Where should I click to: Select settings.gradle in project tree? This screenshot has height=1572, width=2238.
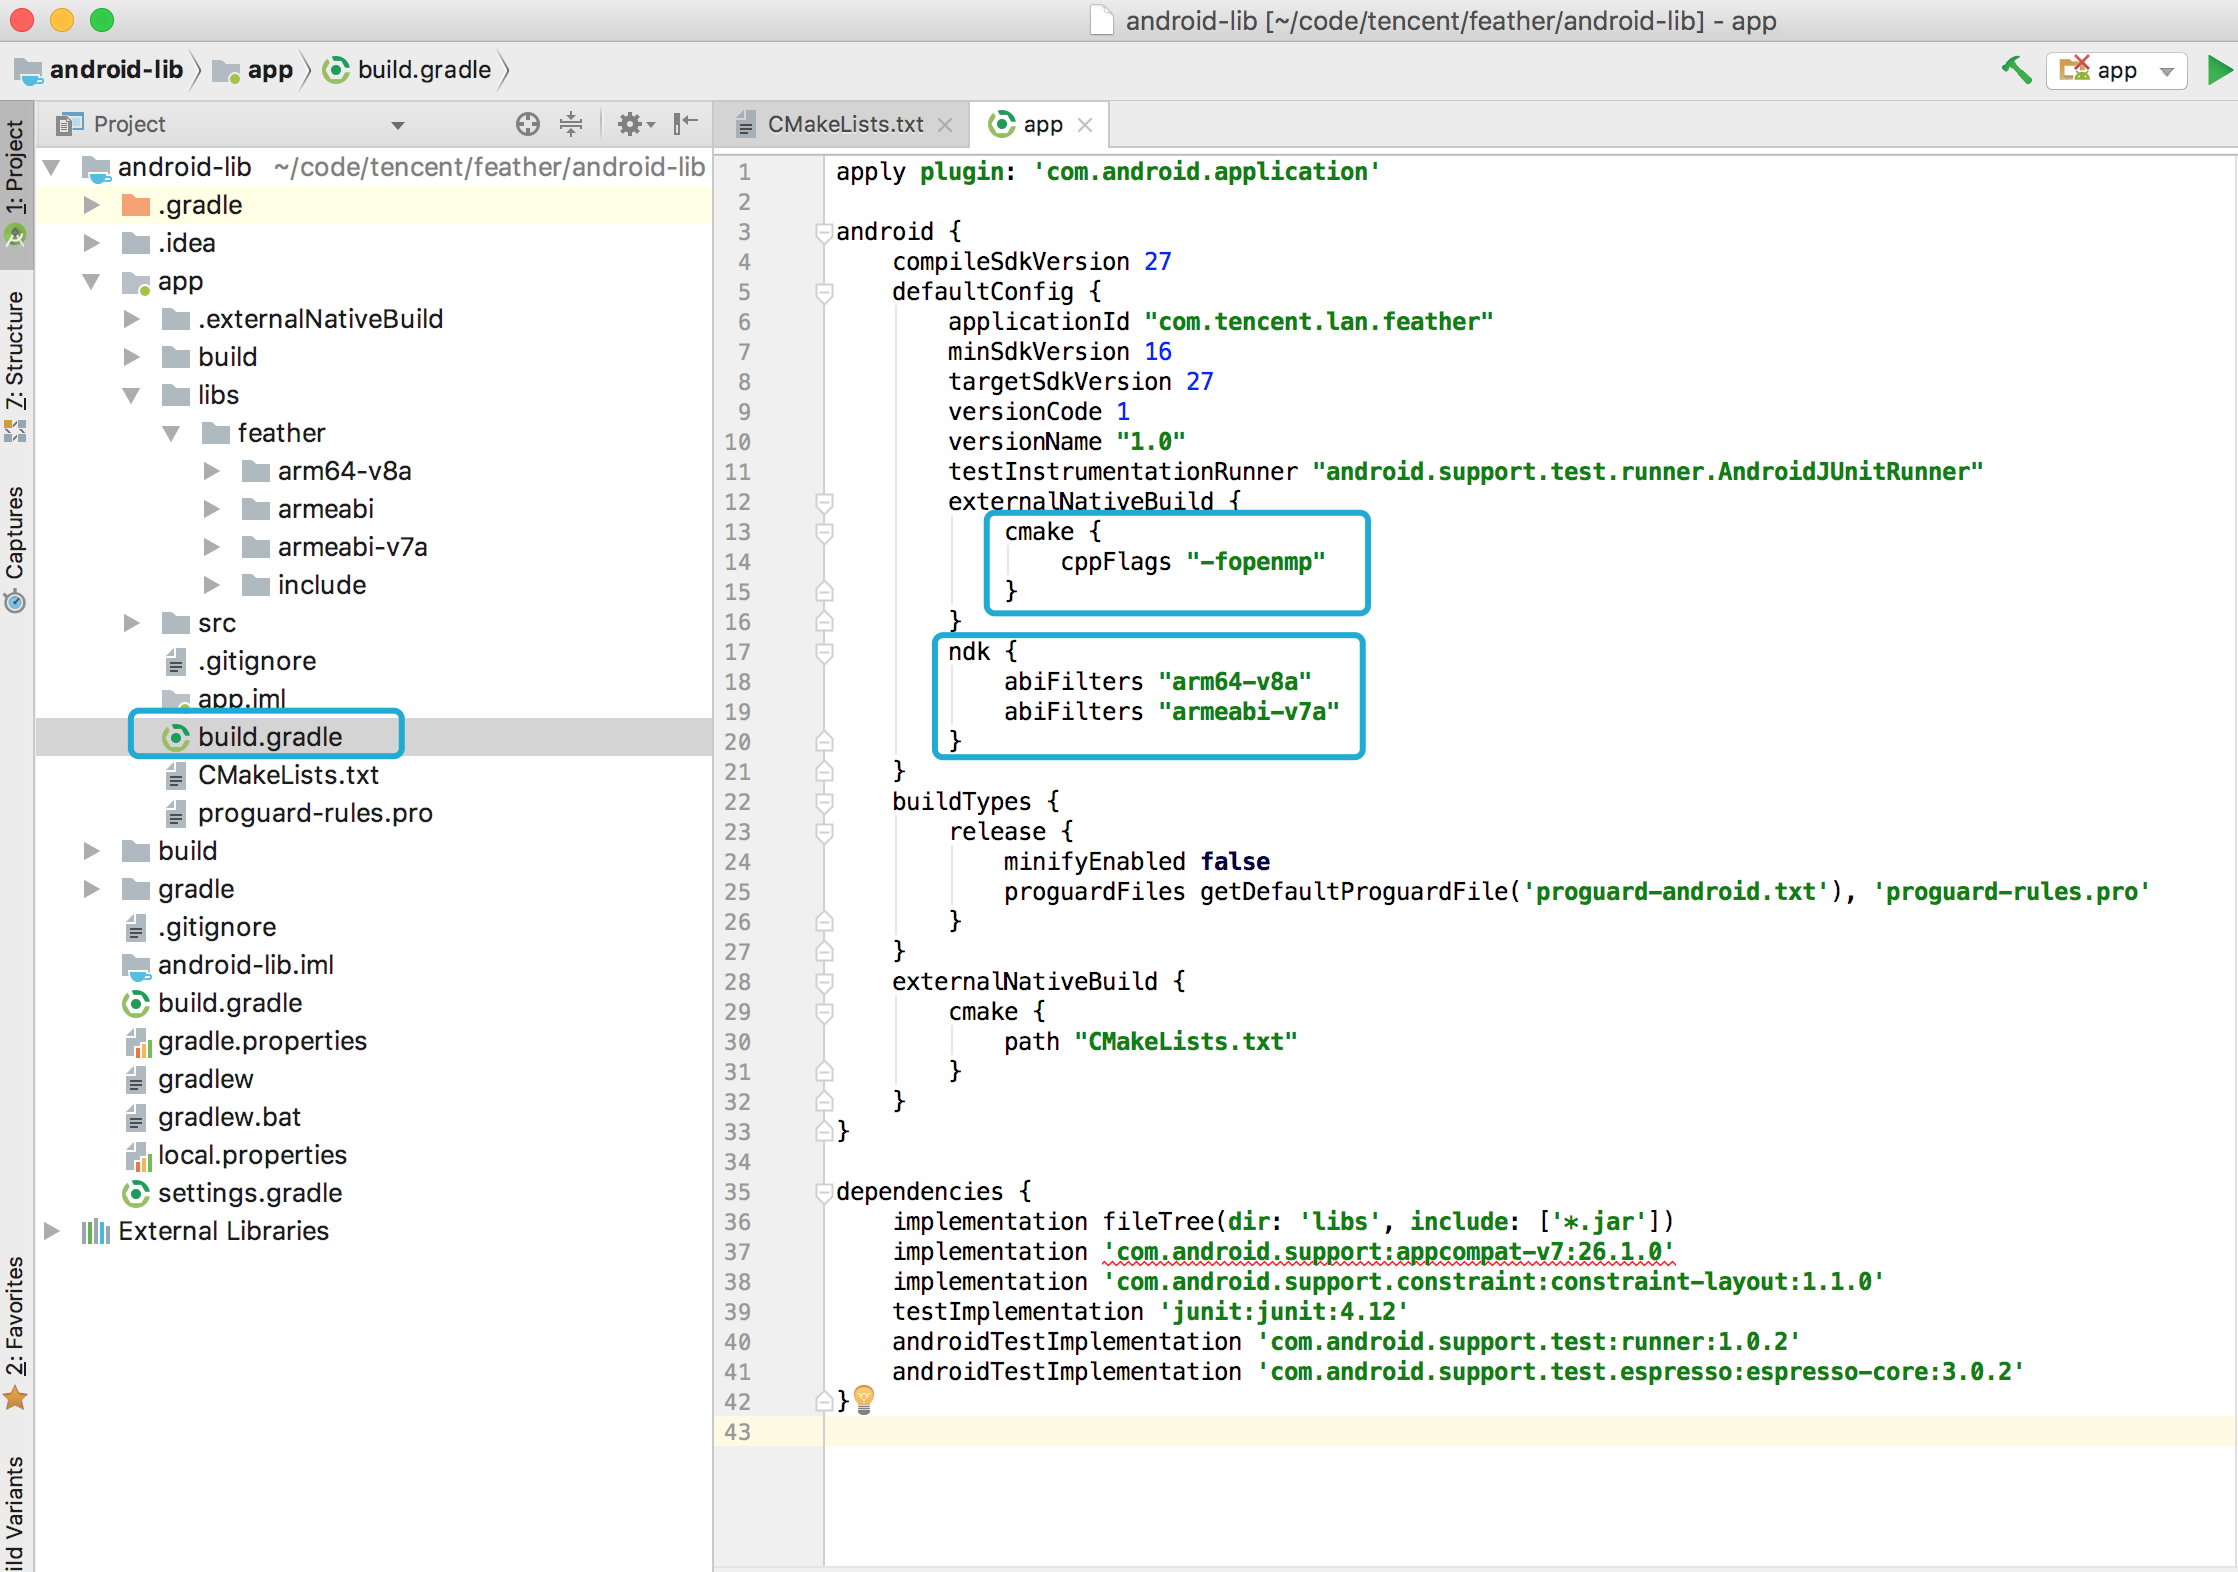(x=249, y=1193)
